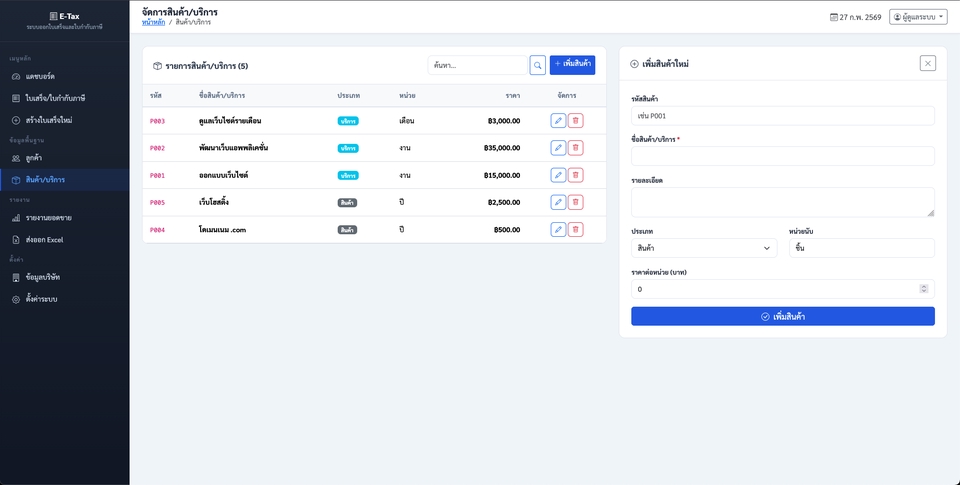The image size is (960, 485).
Task: Delete product P004 trash icon
Action: 575,229
